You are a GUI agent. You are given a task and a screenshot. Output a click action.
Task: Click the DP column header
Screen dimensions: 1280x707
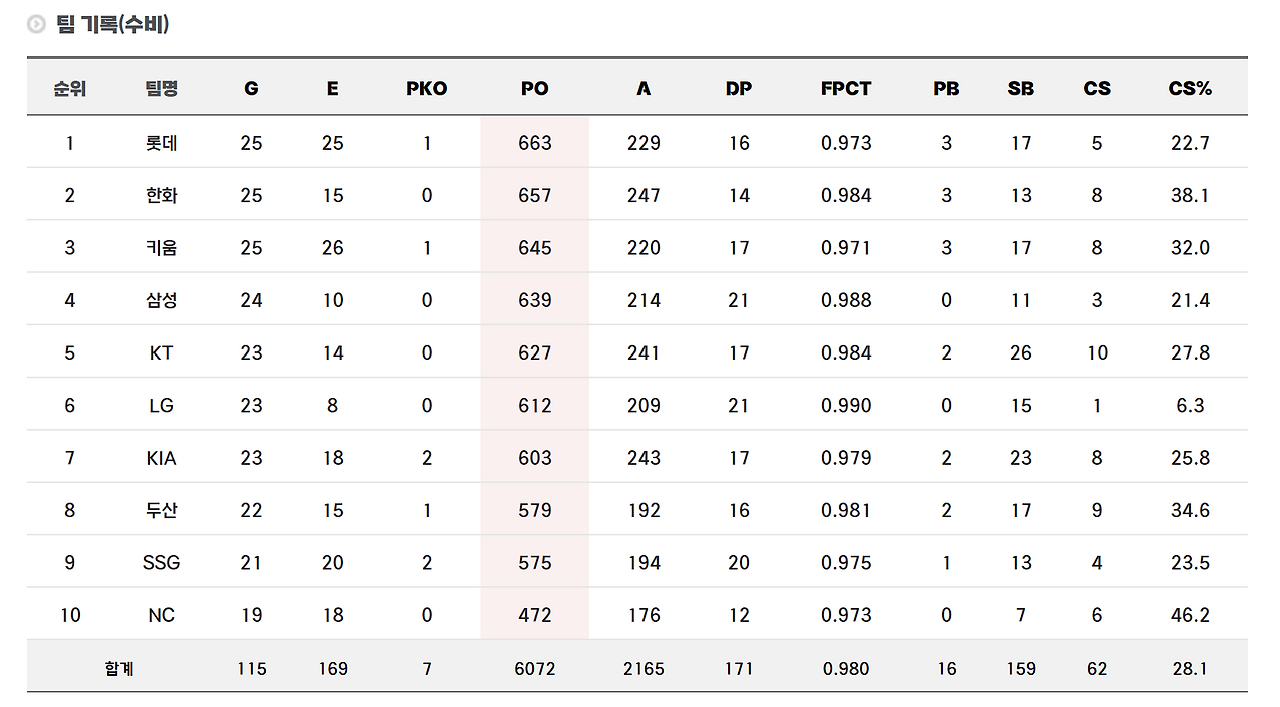pyautogui.click(x=739, y=88)
